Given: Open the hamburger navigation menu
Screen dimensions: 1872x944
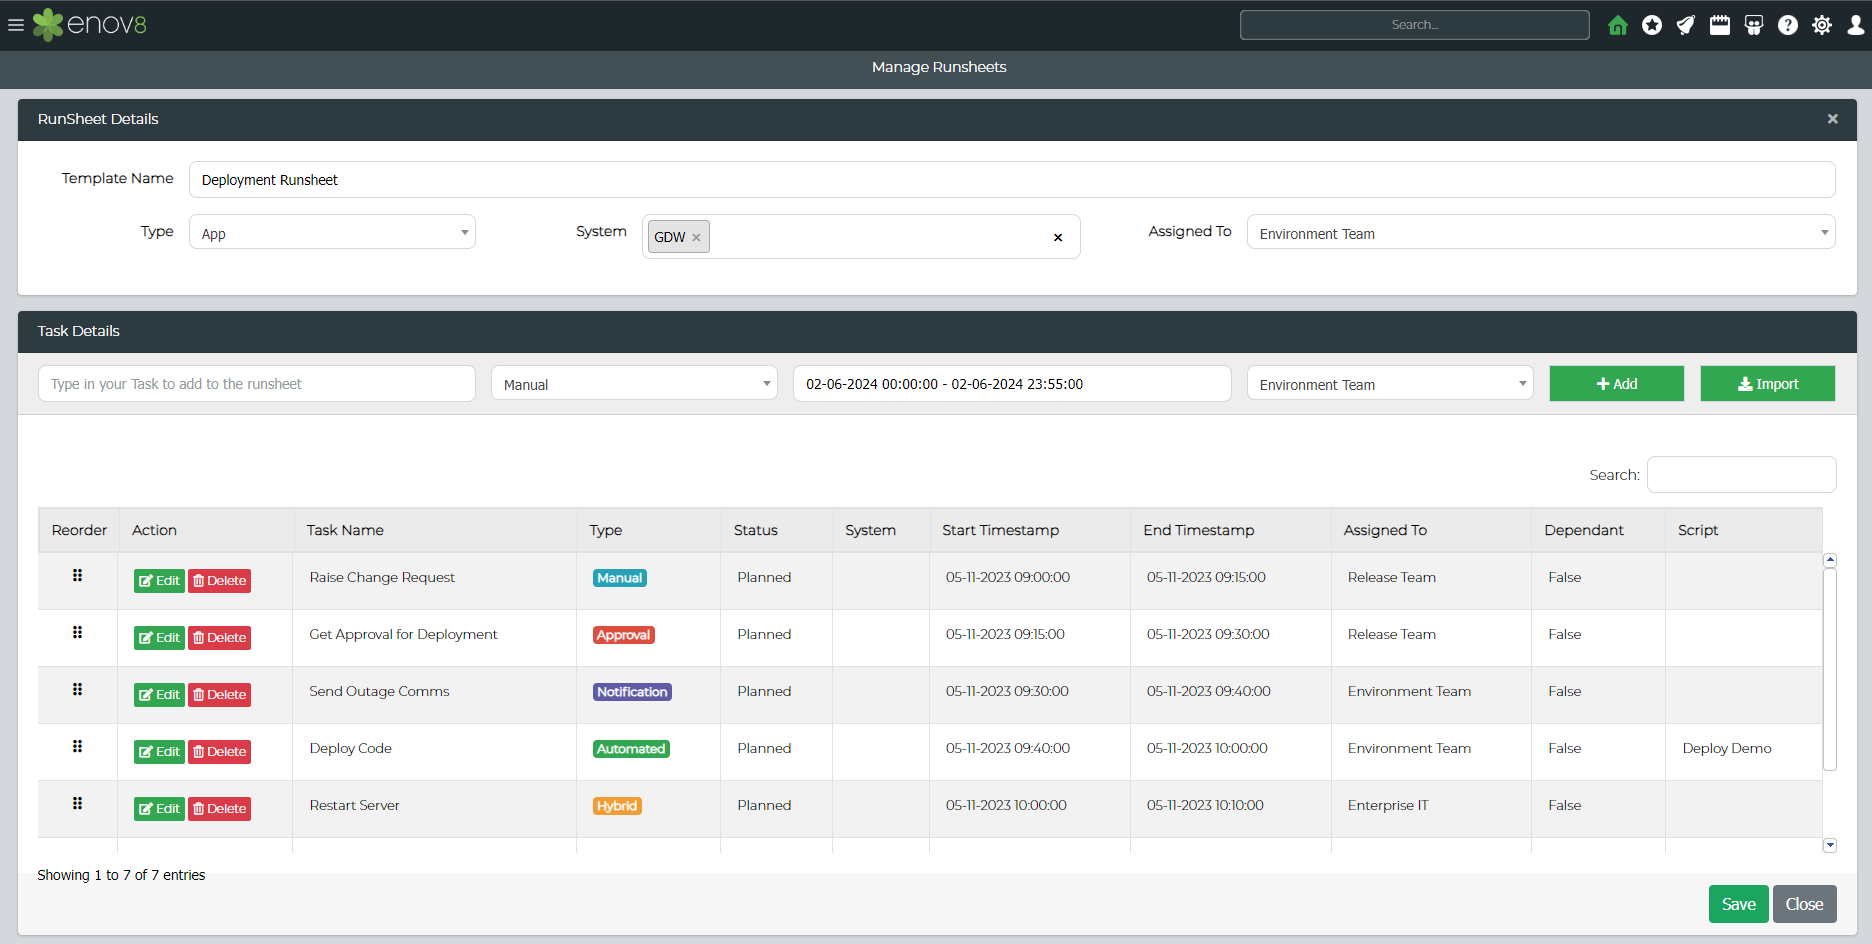Looking at the screenshot, I should tap(16, 25).
